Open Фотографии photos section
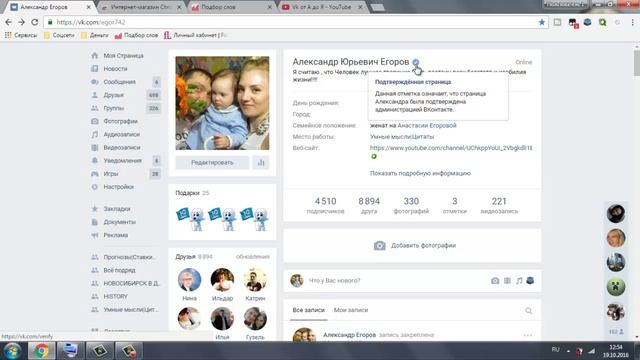This screenshot has height=360, width=640. click(120, 121)
